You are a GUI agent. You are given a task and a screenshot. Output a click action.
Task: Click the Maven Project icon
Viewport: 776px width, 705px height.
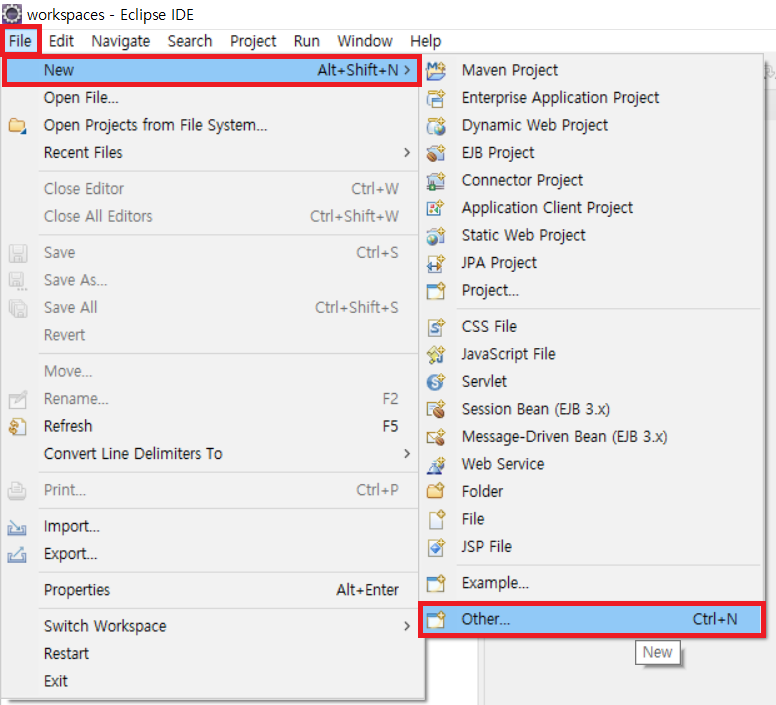(x=436, y=70)
